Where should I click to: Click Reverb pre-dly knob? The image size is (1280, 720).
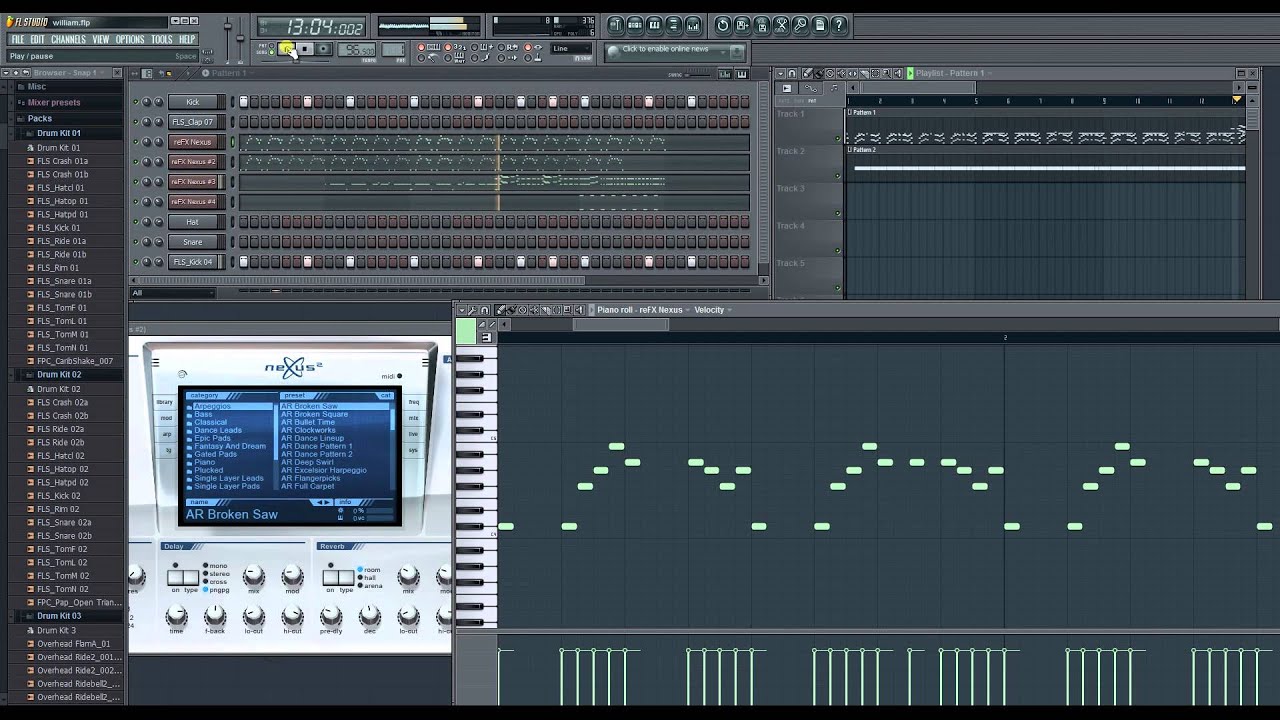click(x=331, y=615)
